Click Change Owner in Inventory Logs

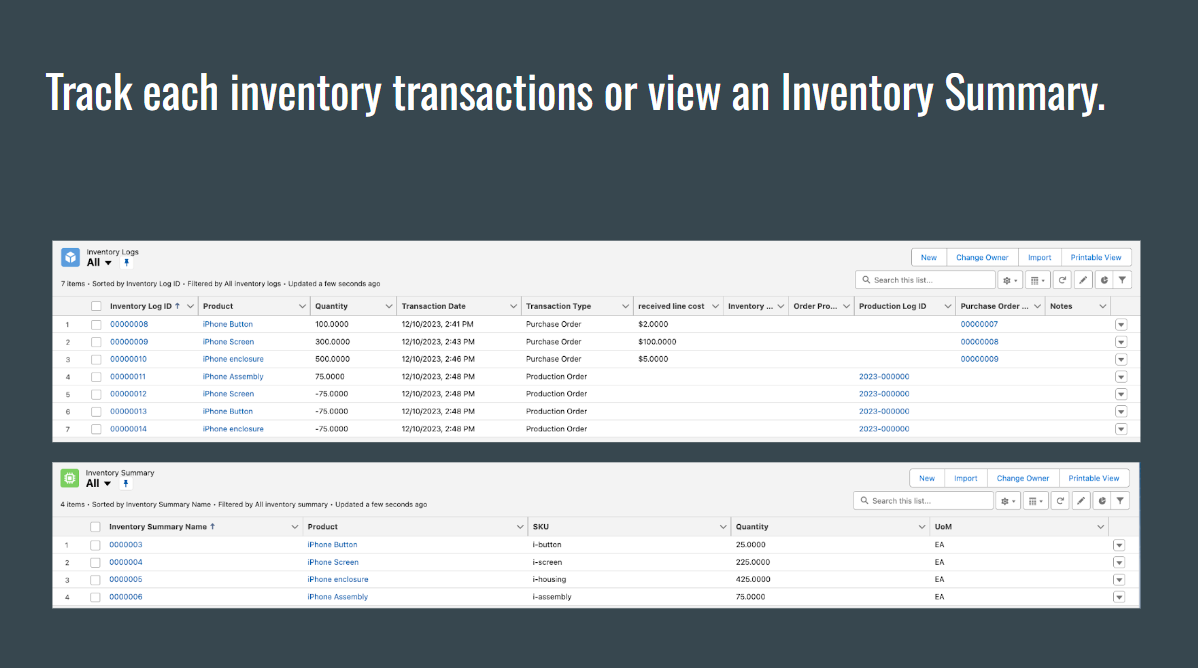tap(982, 257)
